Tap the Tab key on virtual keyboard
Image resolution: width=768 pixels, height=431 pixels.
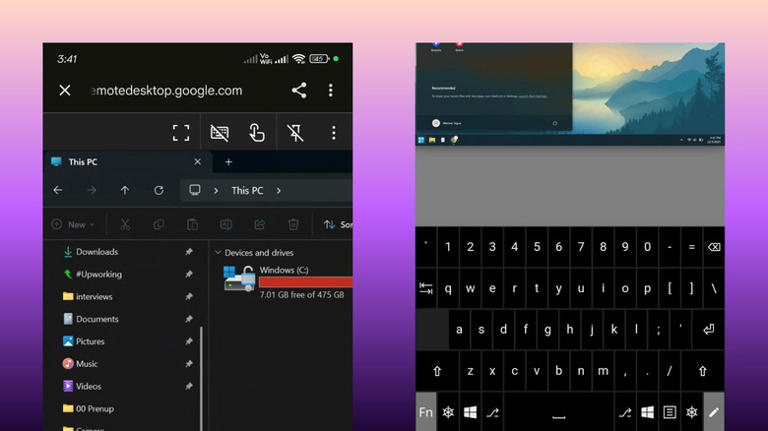coord(426,288)
